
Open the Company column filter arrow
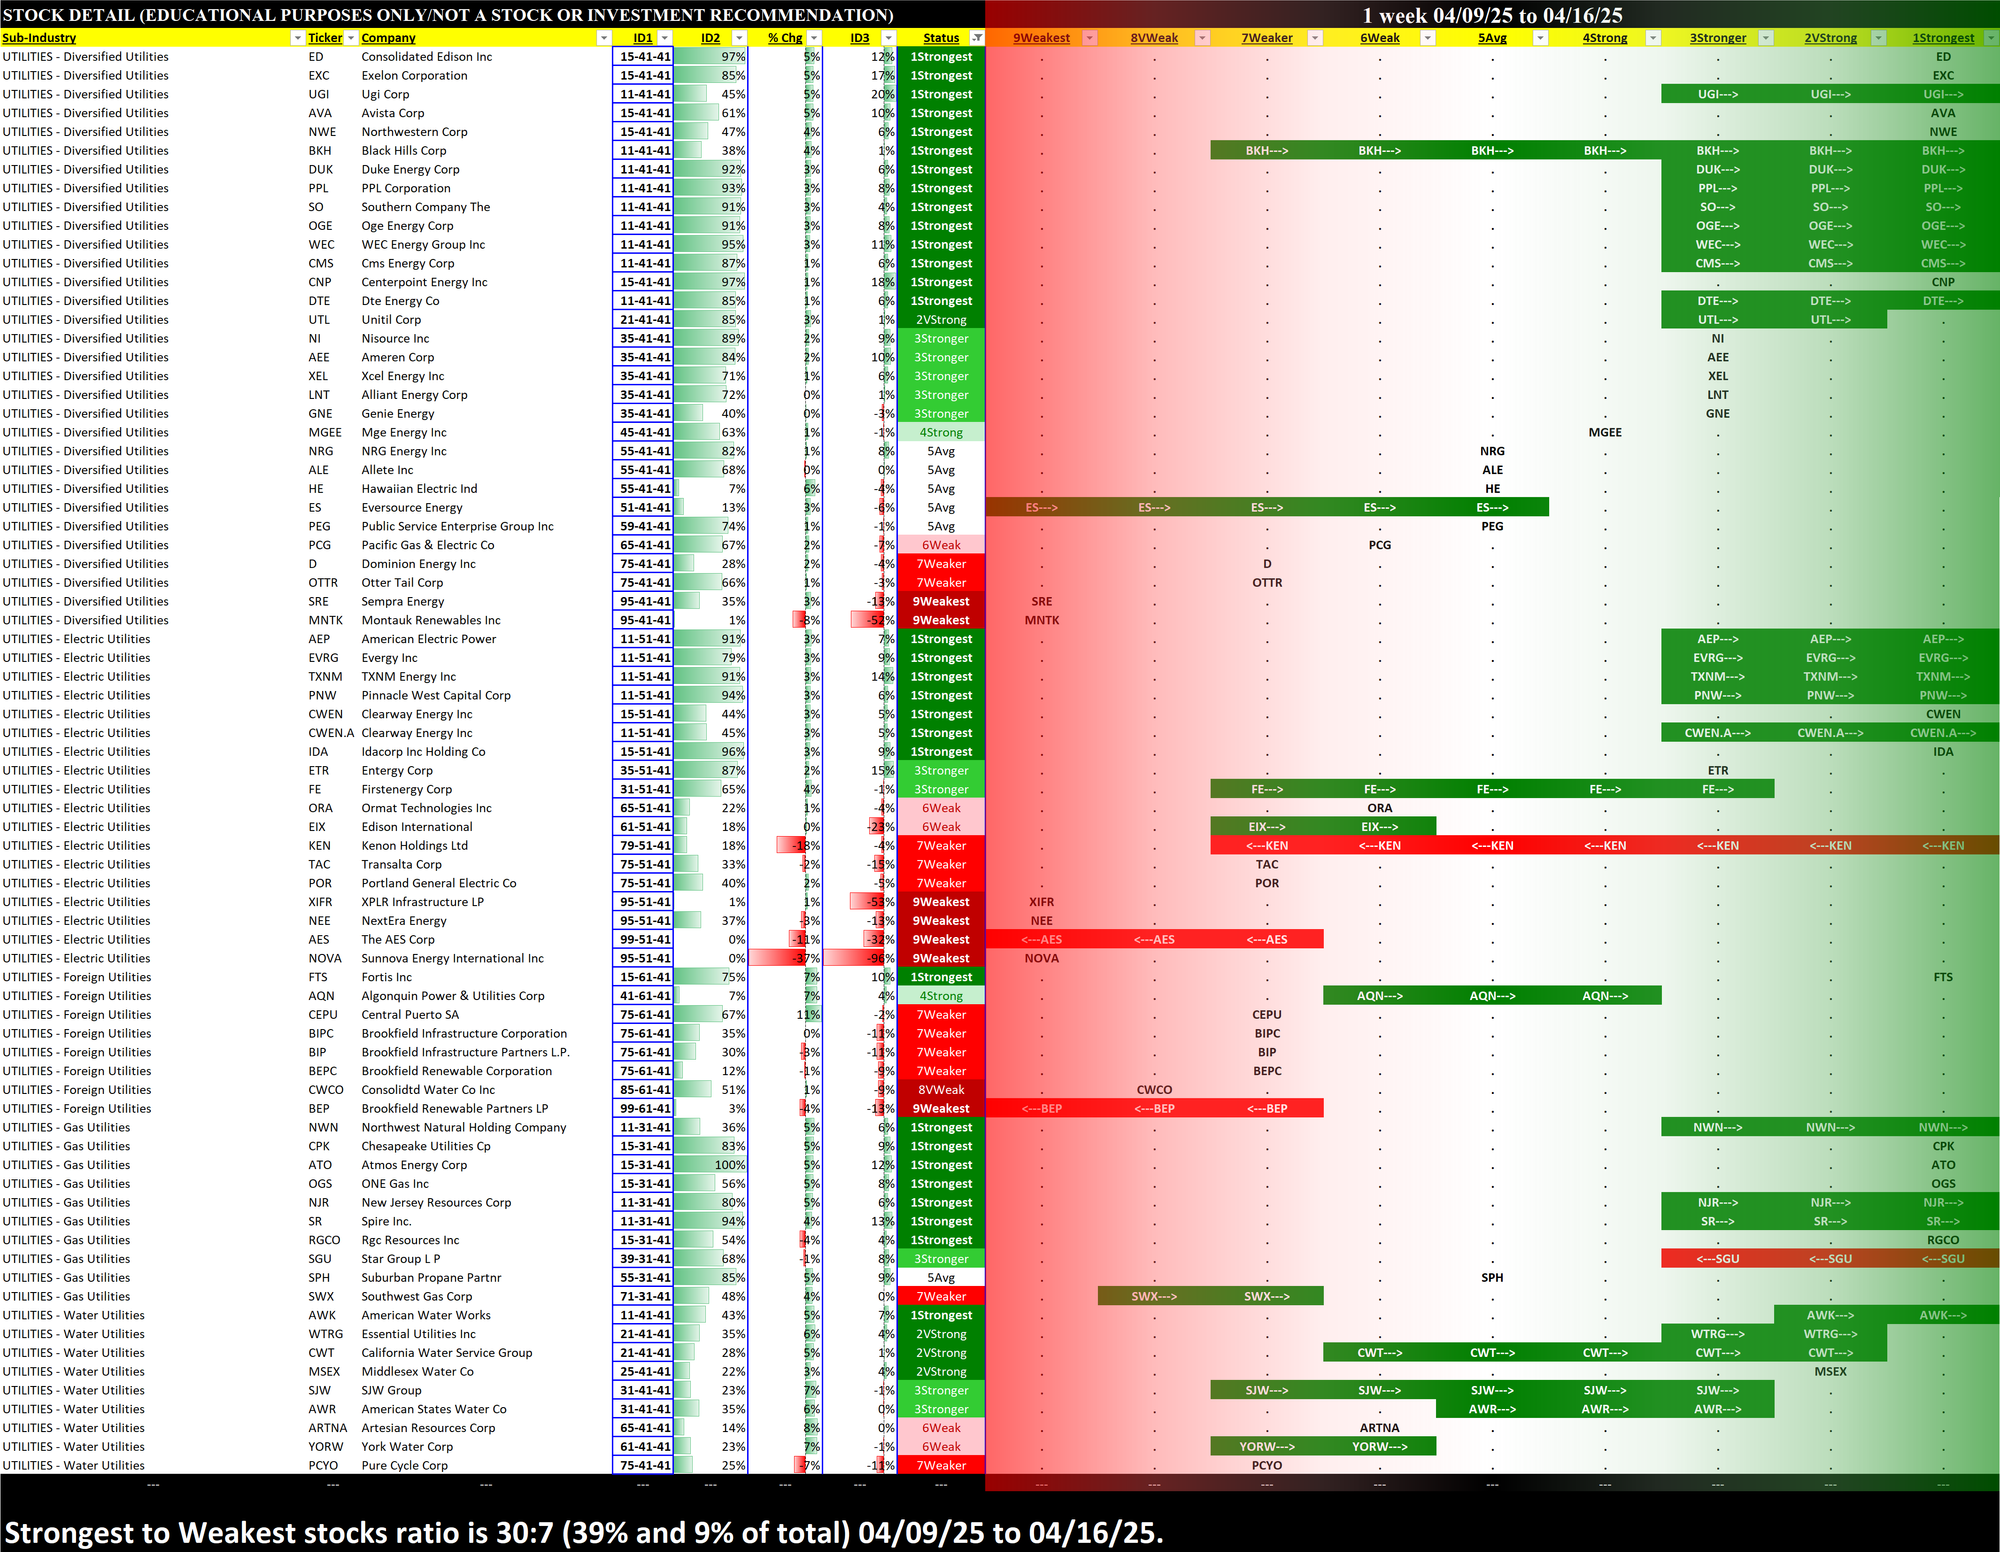tap(603, 38)
